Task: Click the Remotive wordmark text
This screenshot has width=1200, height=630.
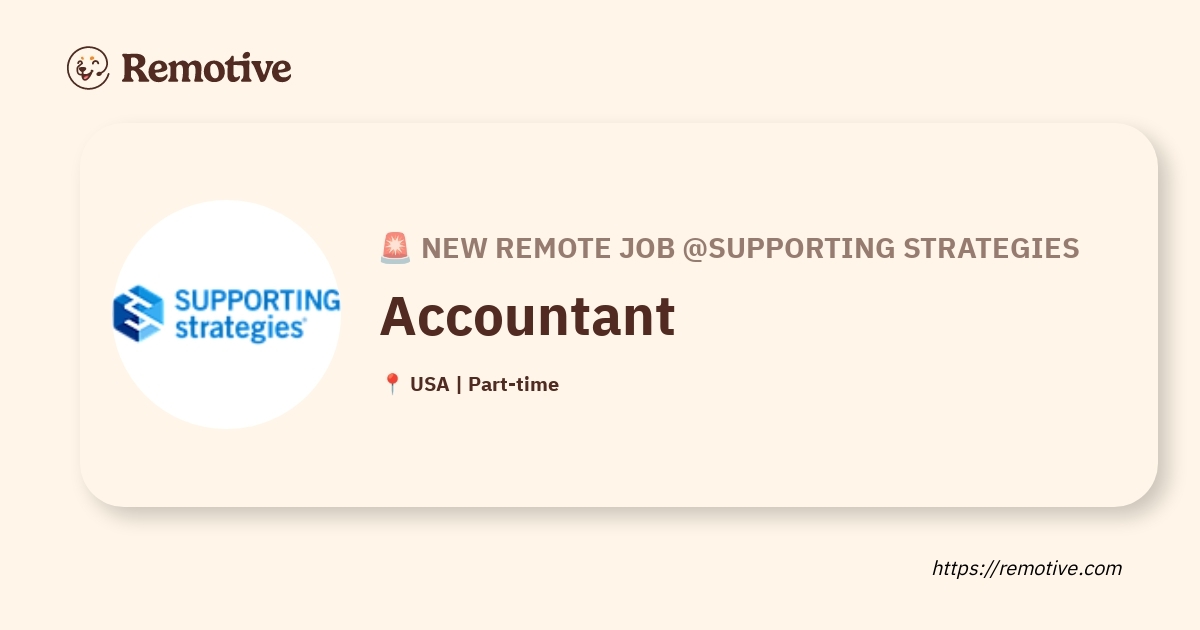Action: (206, 68)
